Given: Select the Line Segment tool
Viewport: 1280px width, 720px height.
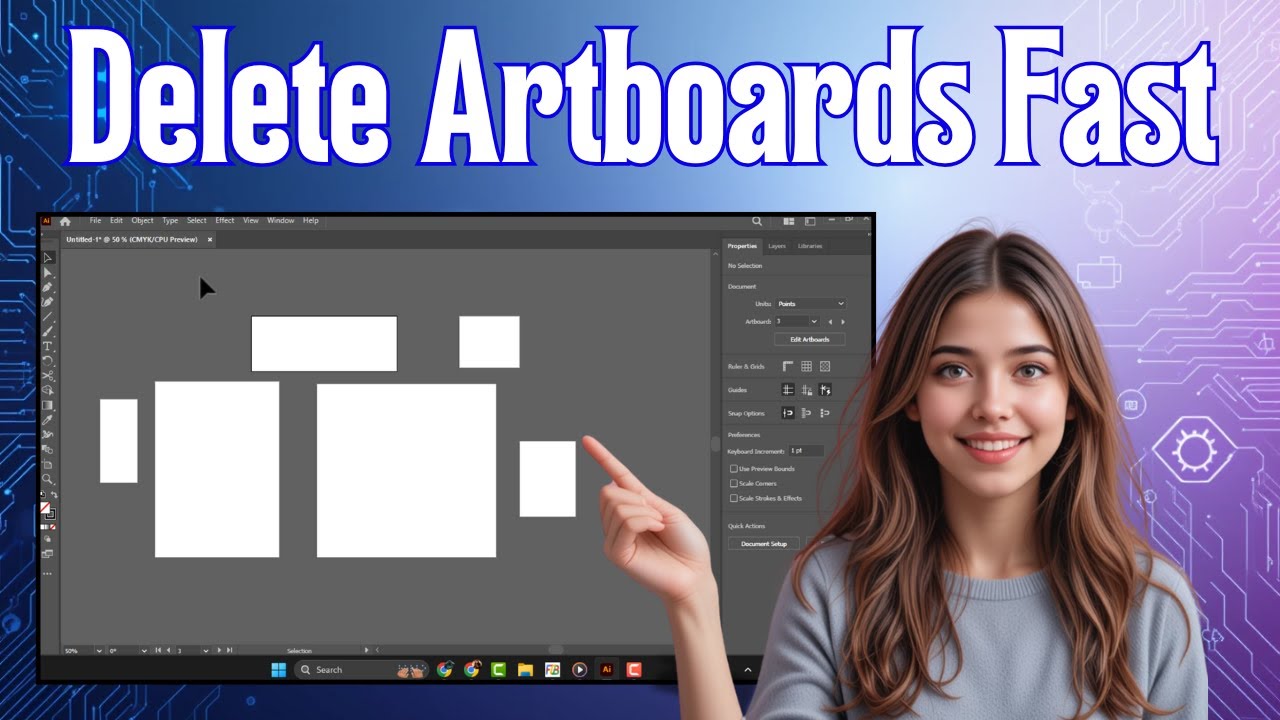Looking at the screenshot, I should (x=47, y=317).
